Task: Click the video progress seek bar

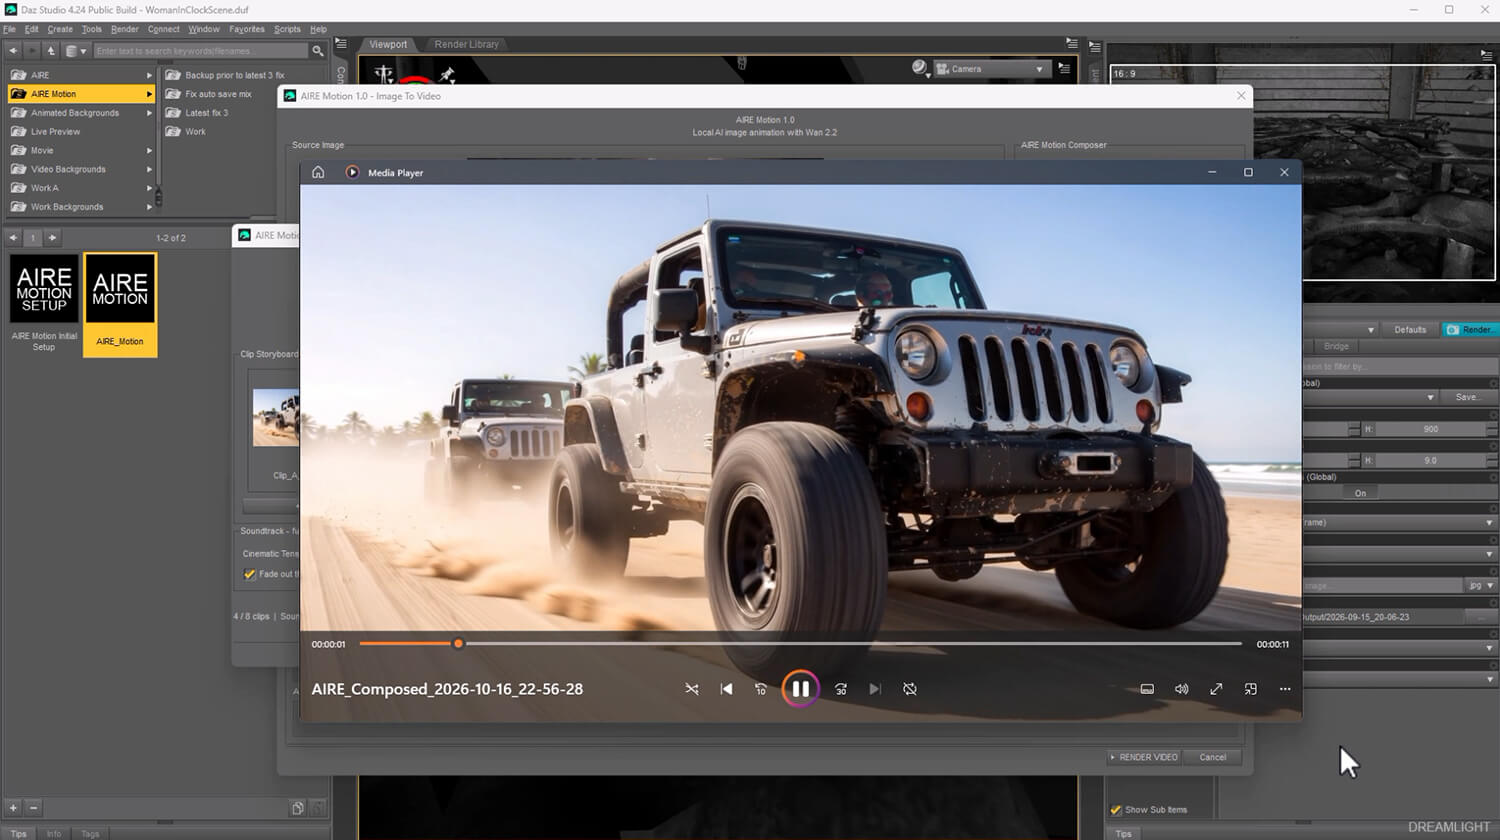Action: (800, 644)
